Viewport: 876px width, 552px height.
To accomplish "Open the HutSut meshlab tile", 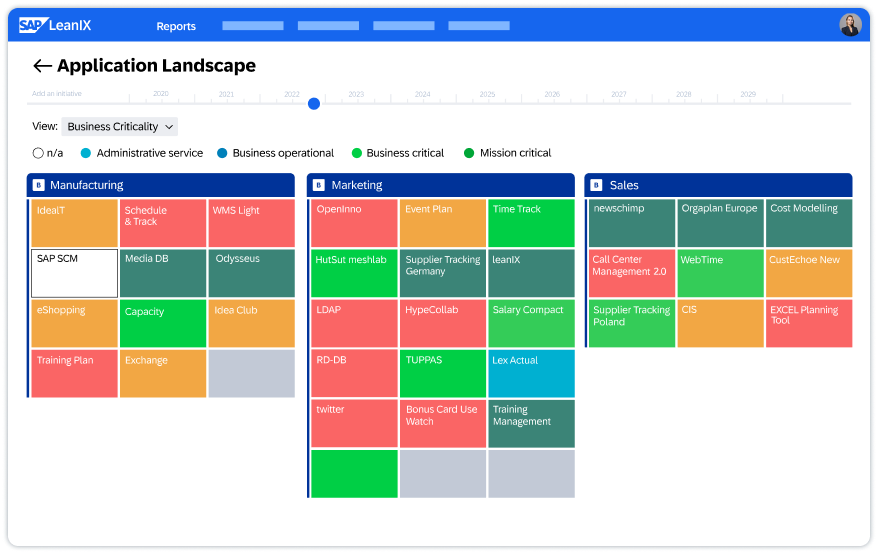I will tap(354, 273).
